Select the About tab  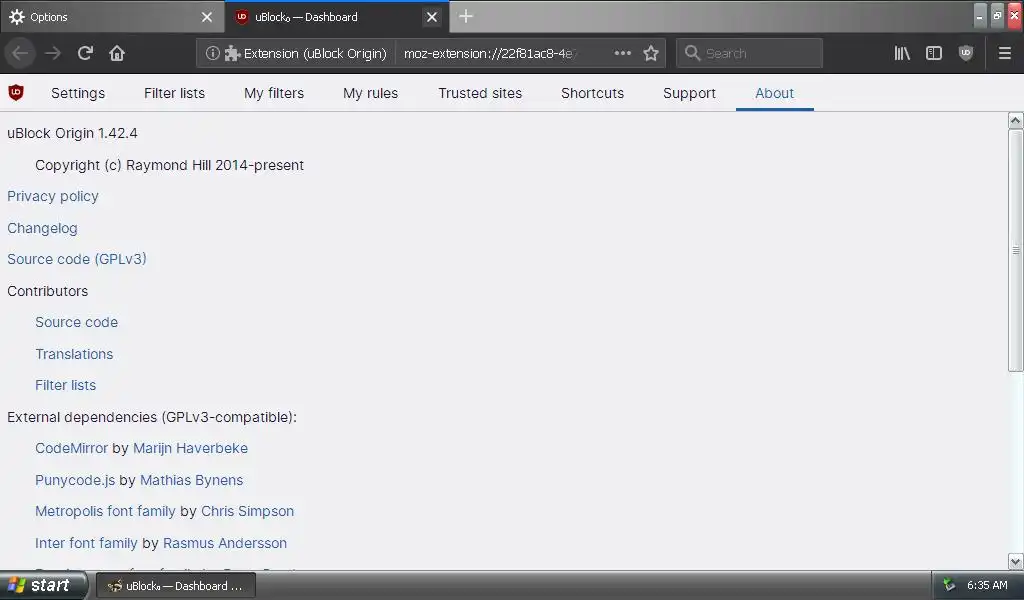(775, 93)
